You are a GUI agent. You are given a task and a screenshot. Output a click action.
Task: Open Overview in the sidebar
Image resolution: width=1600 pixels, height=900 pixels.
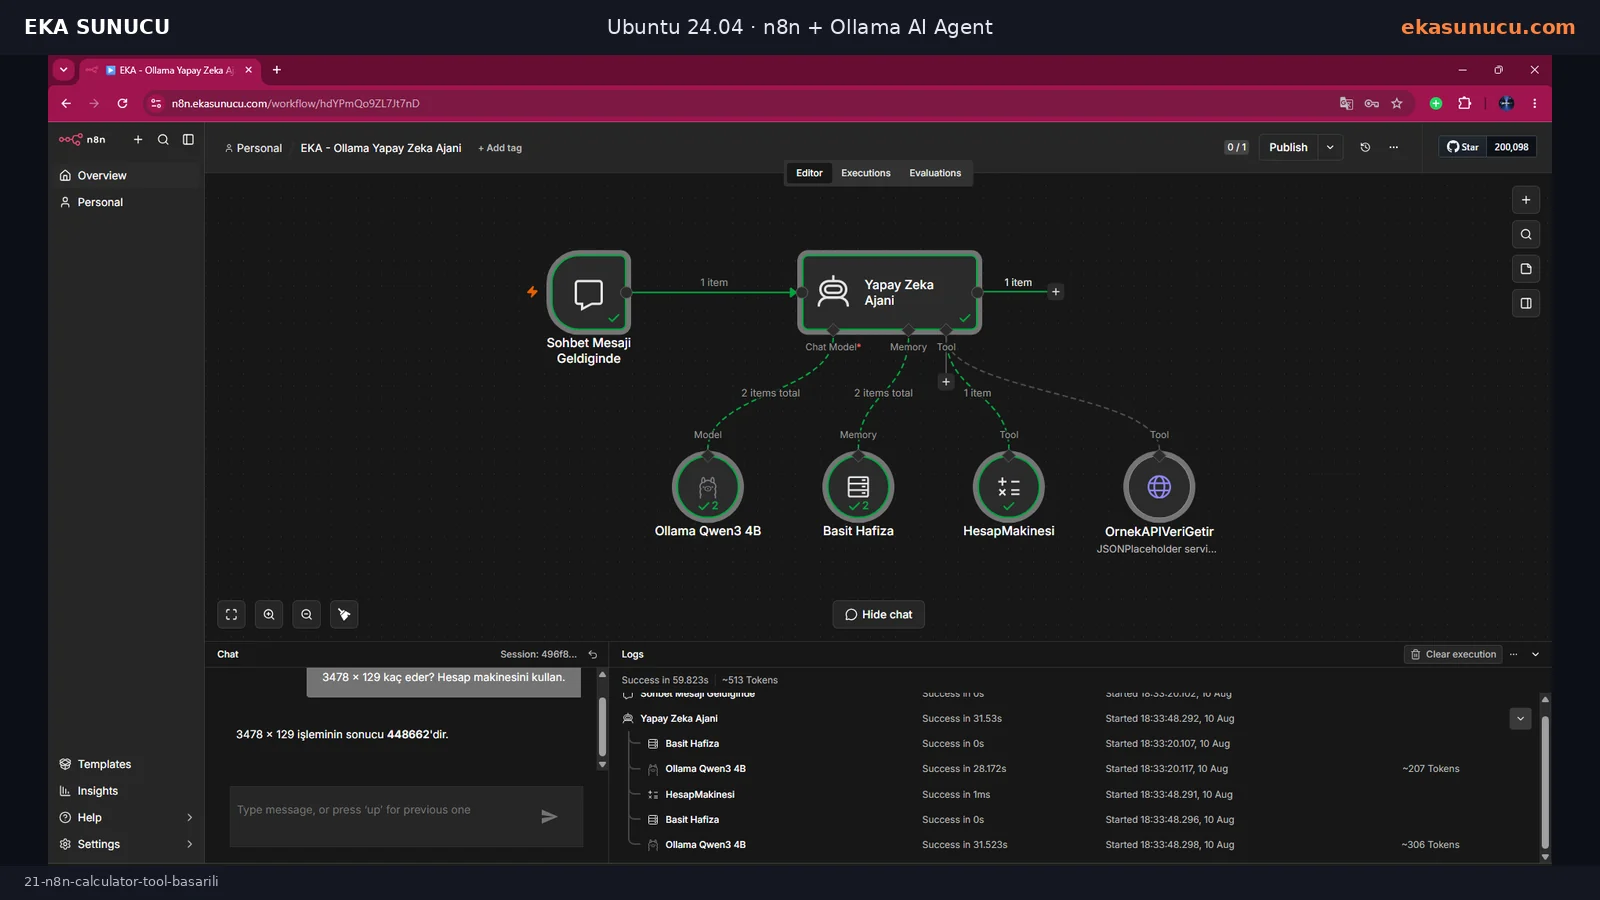(126, 175)
